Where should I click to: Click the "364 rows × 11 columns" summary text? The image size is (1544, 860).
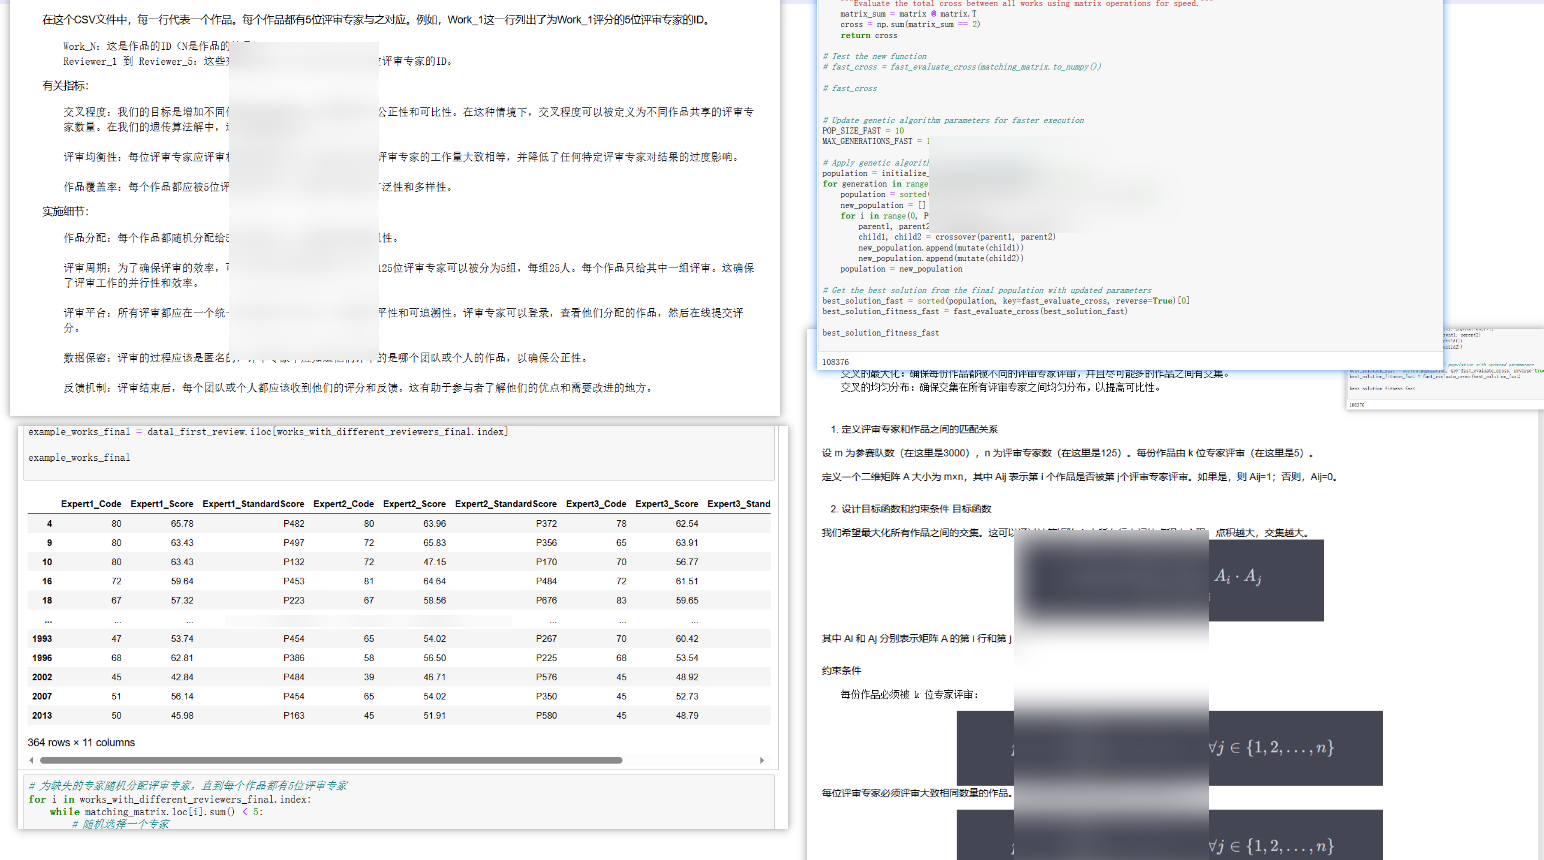(x=81, y=743)
